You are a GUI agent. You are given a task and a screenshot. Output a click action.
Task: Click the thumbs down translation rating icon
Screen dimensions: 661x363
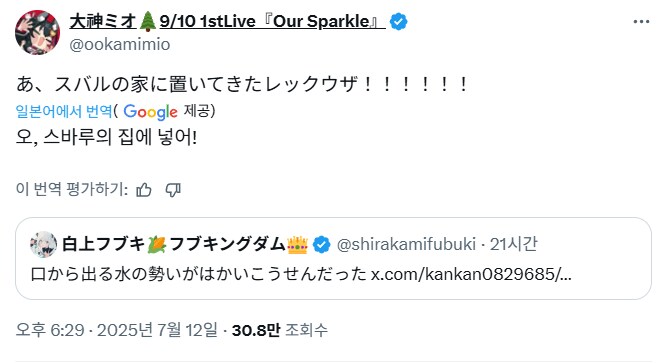coord(173,190)
